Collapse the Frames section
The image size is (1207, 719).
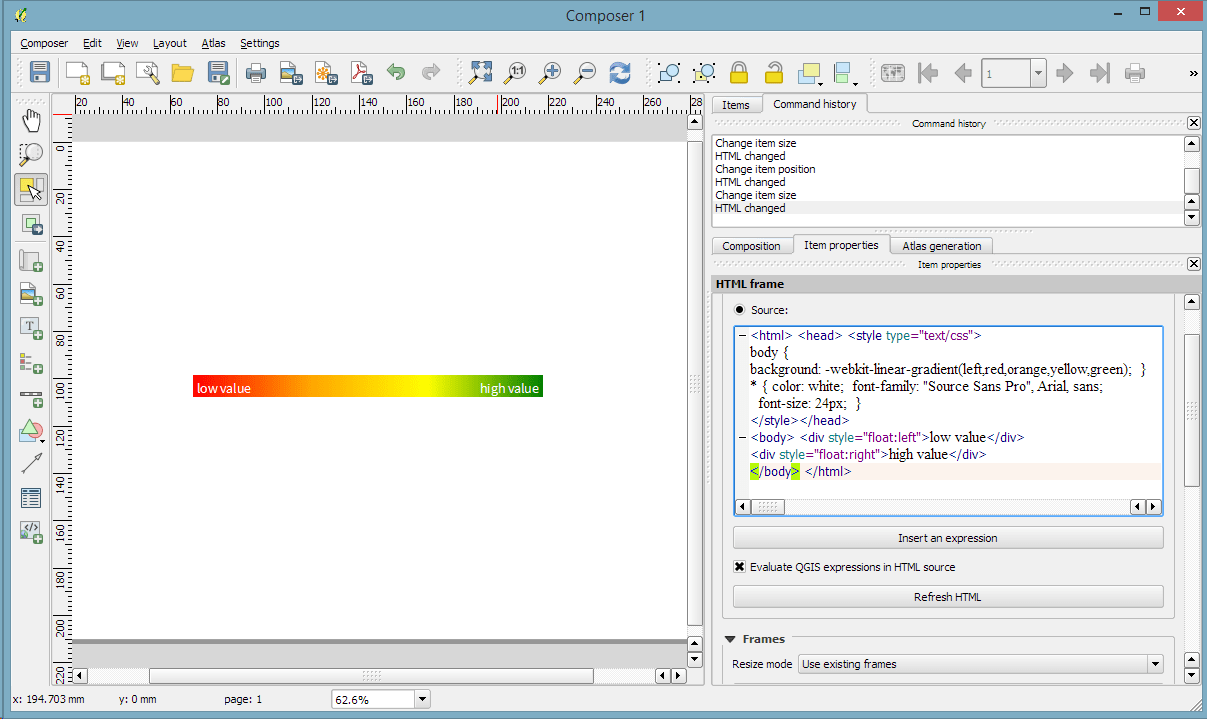(x=729, y=638)
